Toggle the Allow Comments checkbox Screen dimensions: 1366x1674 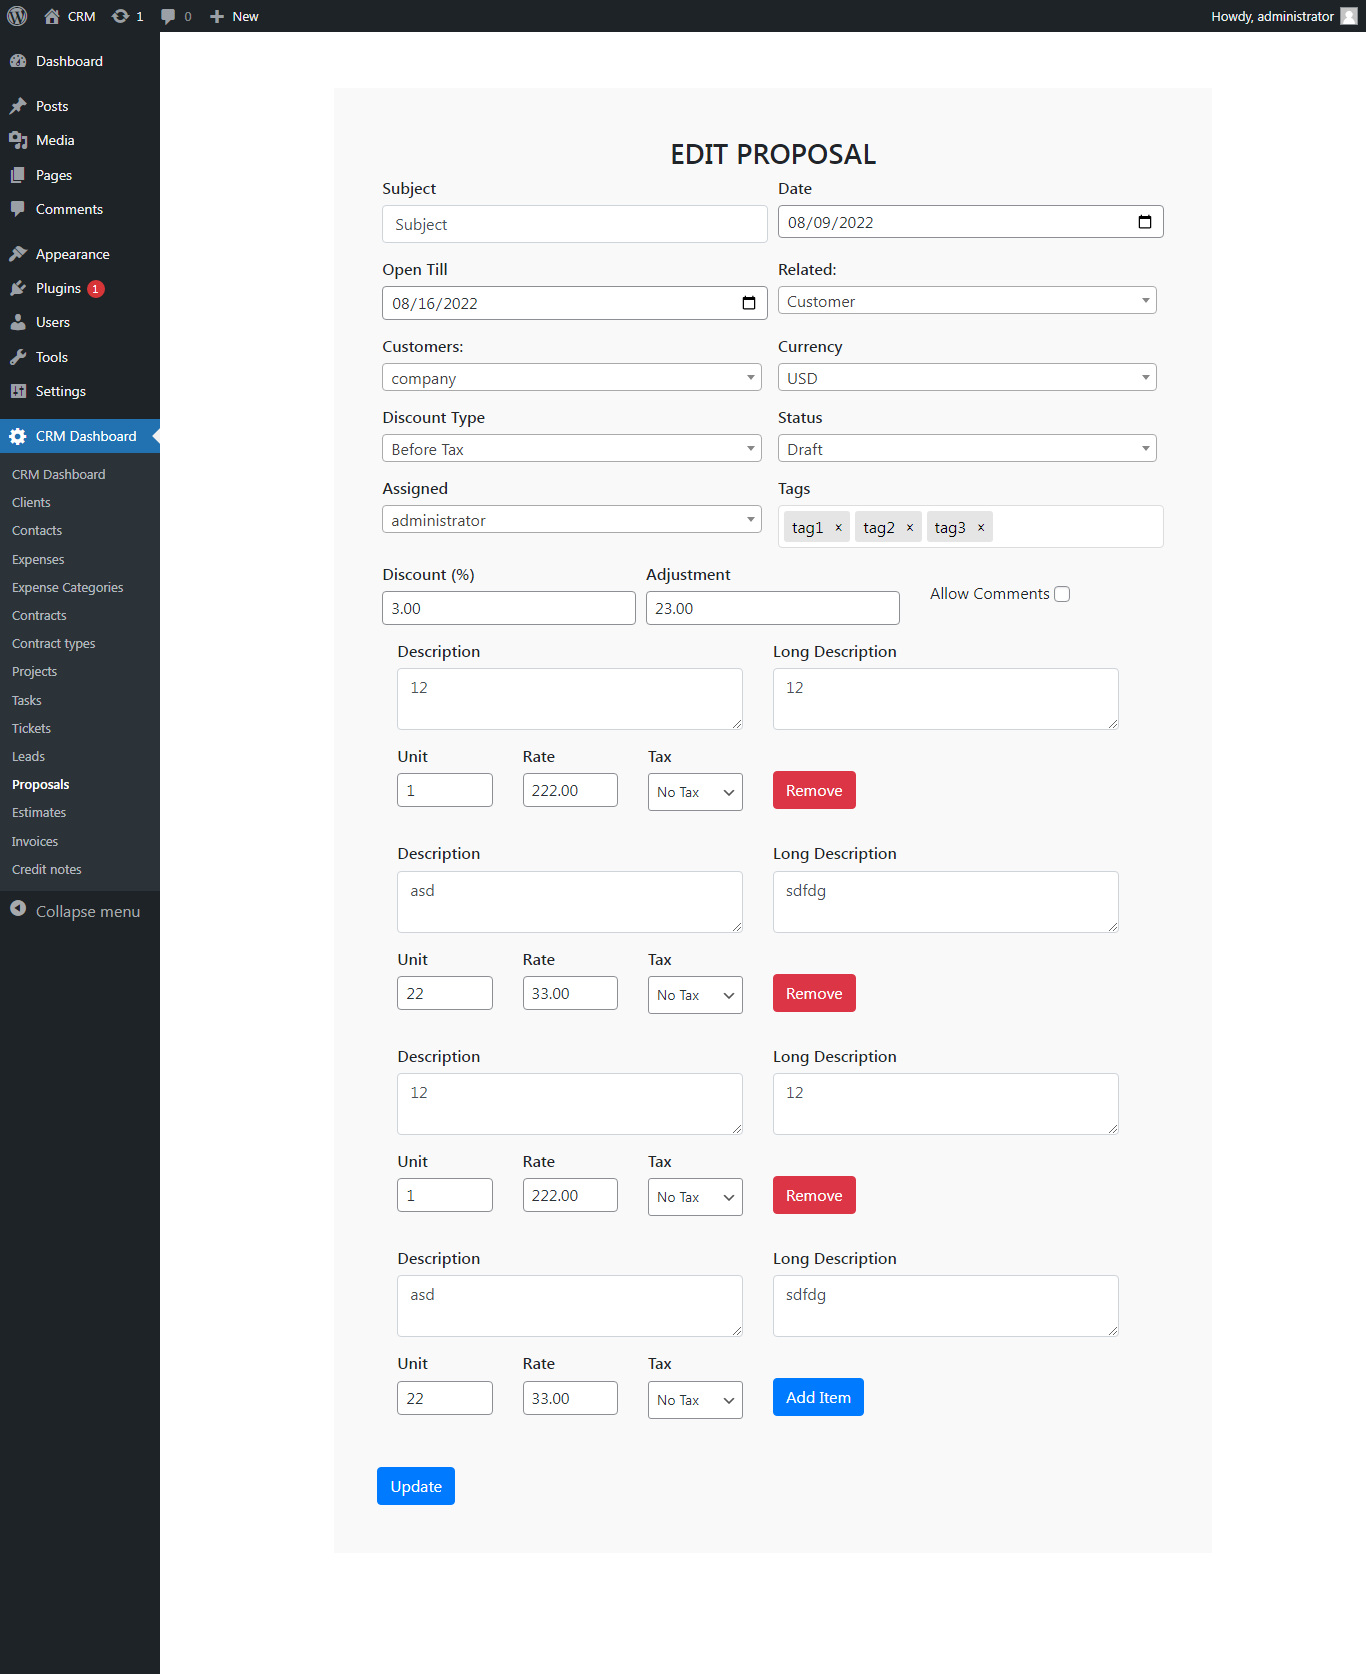[1062, 594]
